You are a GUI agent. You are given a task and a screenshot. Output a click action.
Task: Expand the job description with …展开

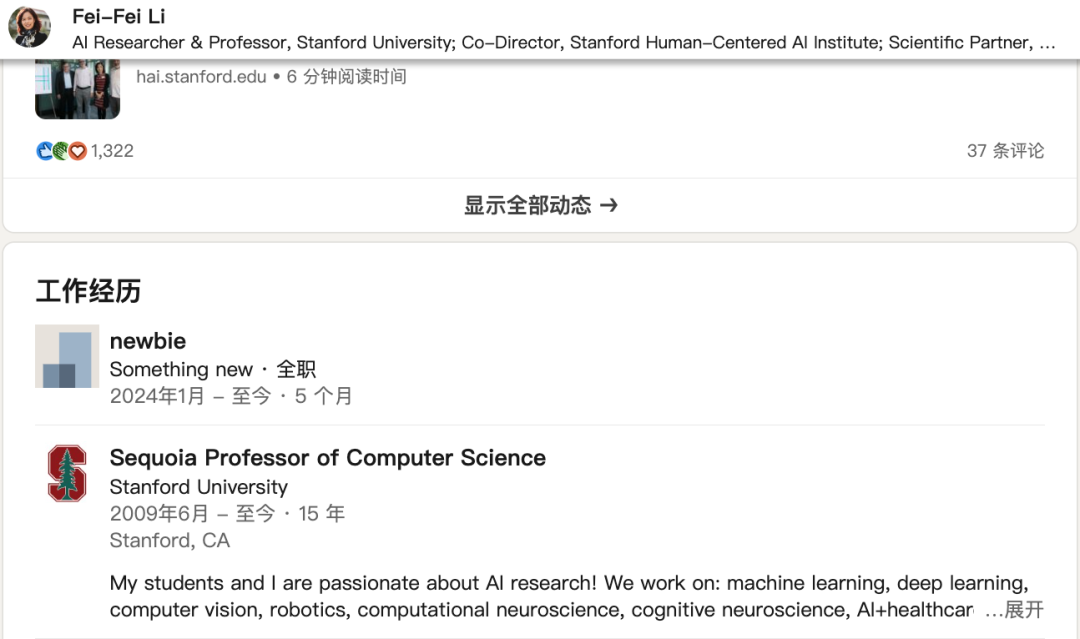[x=1015, y=610]
